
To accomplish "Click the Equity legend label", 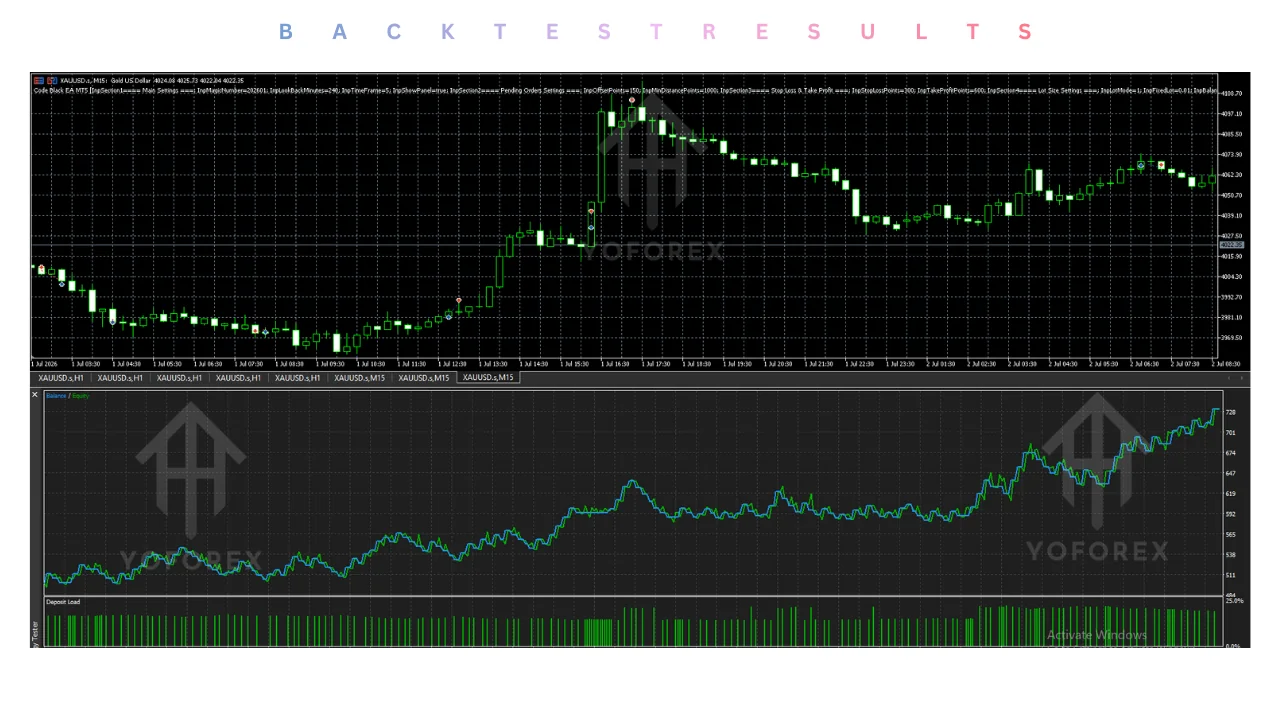I will point(80,396).
